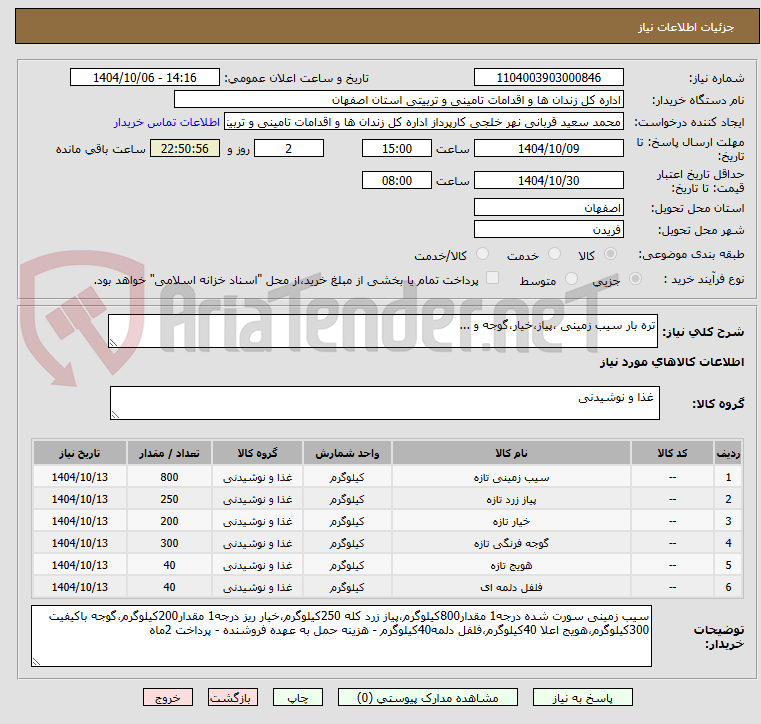
Task: Click the بازگشت back button
Action: pyautogui.click(x=232, y=698)
